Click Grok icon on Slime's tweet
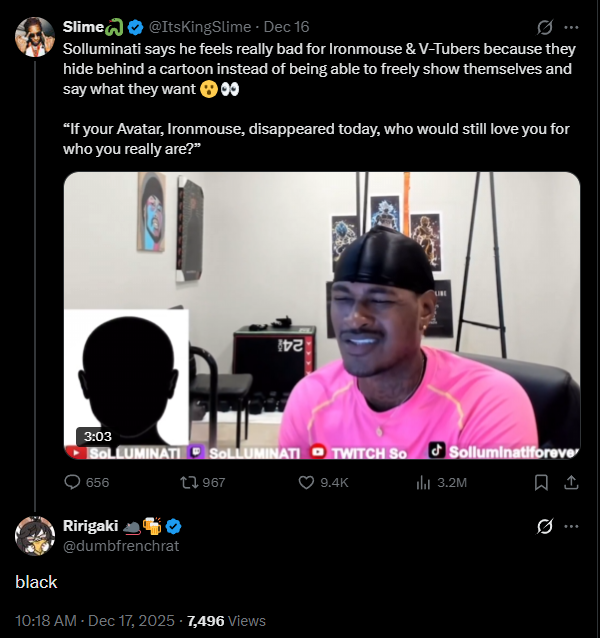This screenshot has width=600, height=638. (x=544, y=27)
